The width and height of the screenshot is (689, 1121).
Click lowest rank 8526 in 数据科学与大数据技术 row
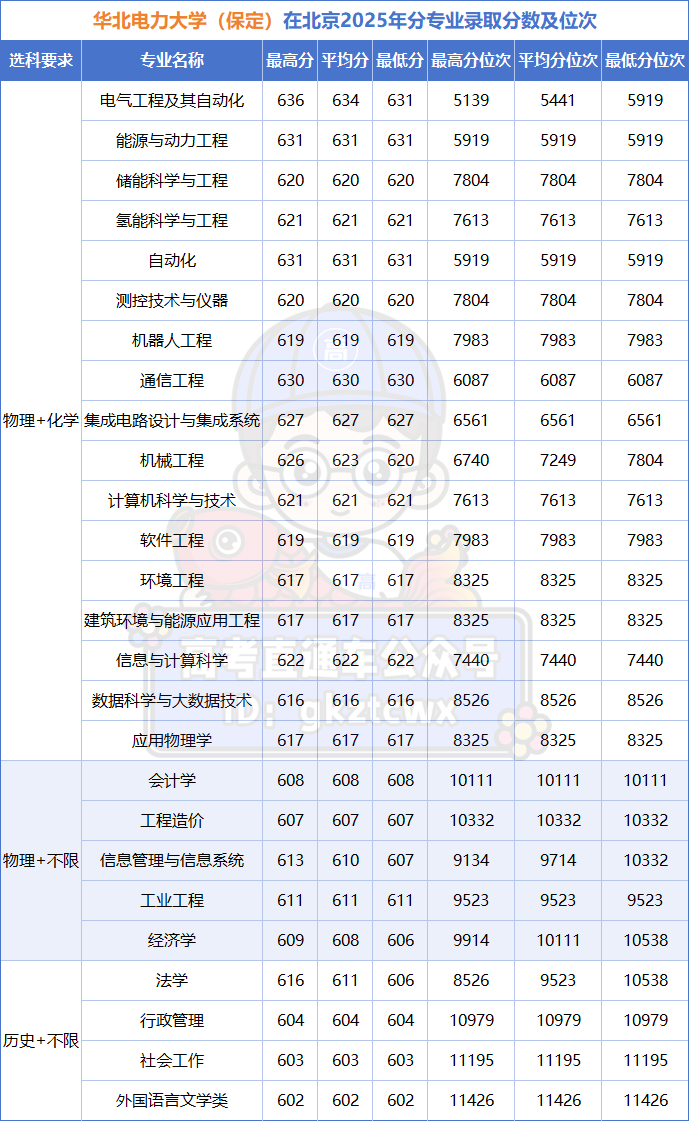pos(645,701)
